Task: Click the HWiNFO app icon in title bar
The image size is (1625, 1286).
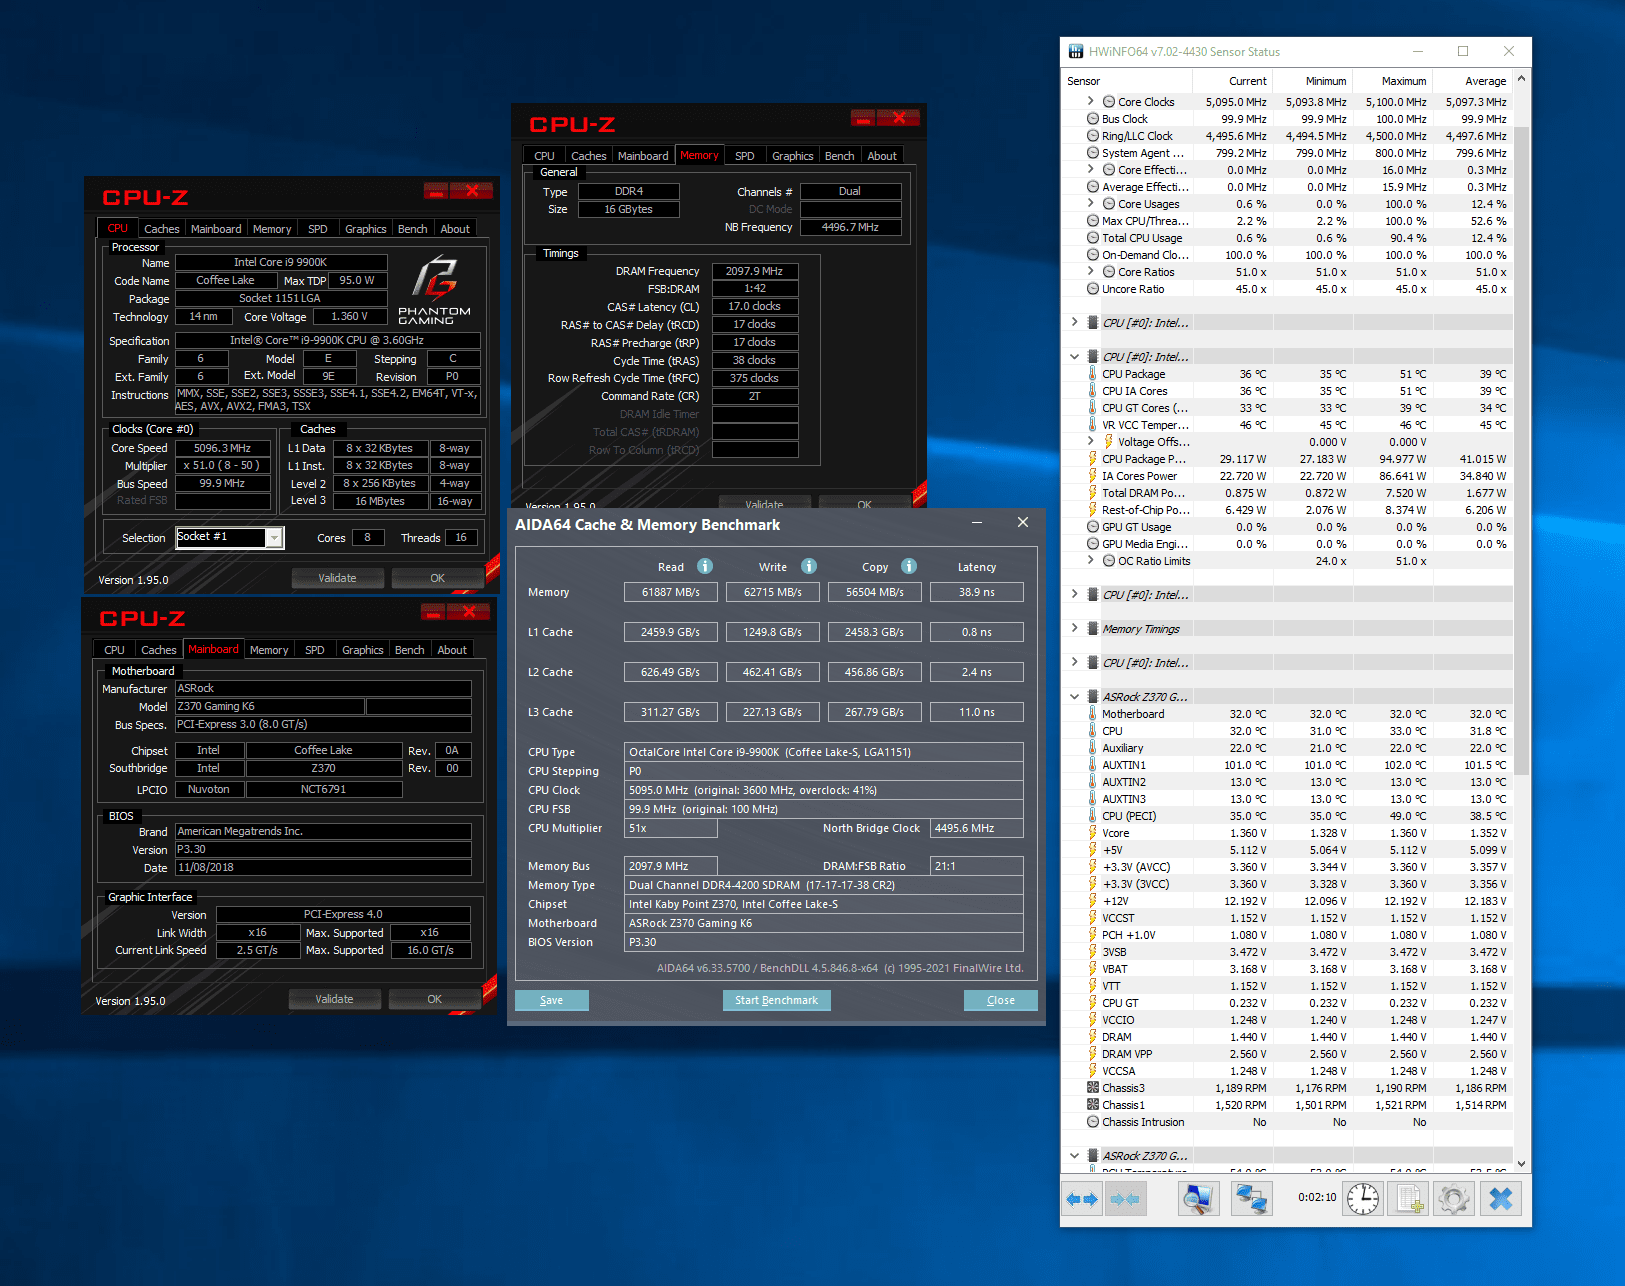Action: coord(1076,51)
